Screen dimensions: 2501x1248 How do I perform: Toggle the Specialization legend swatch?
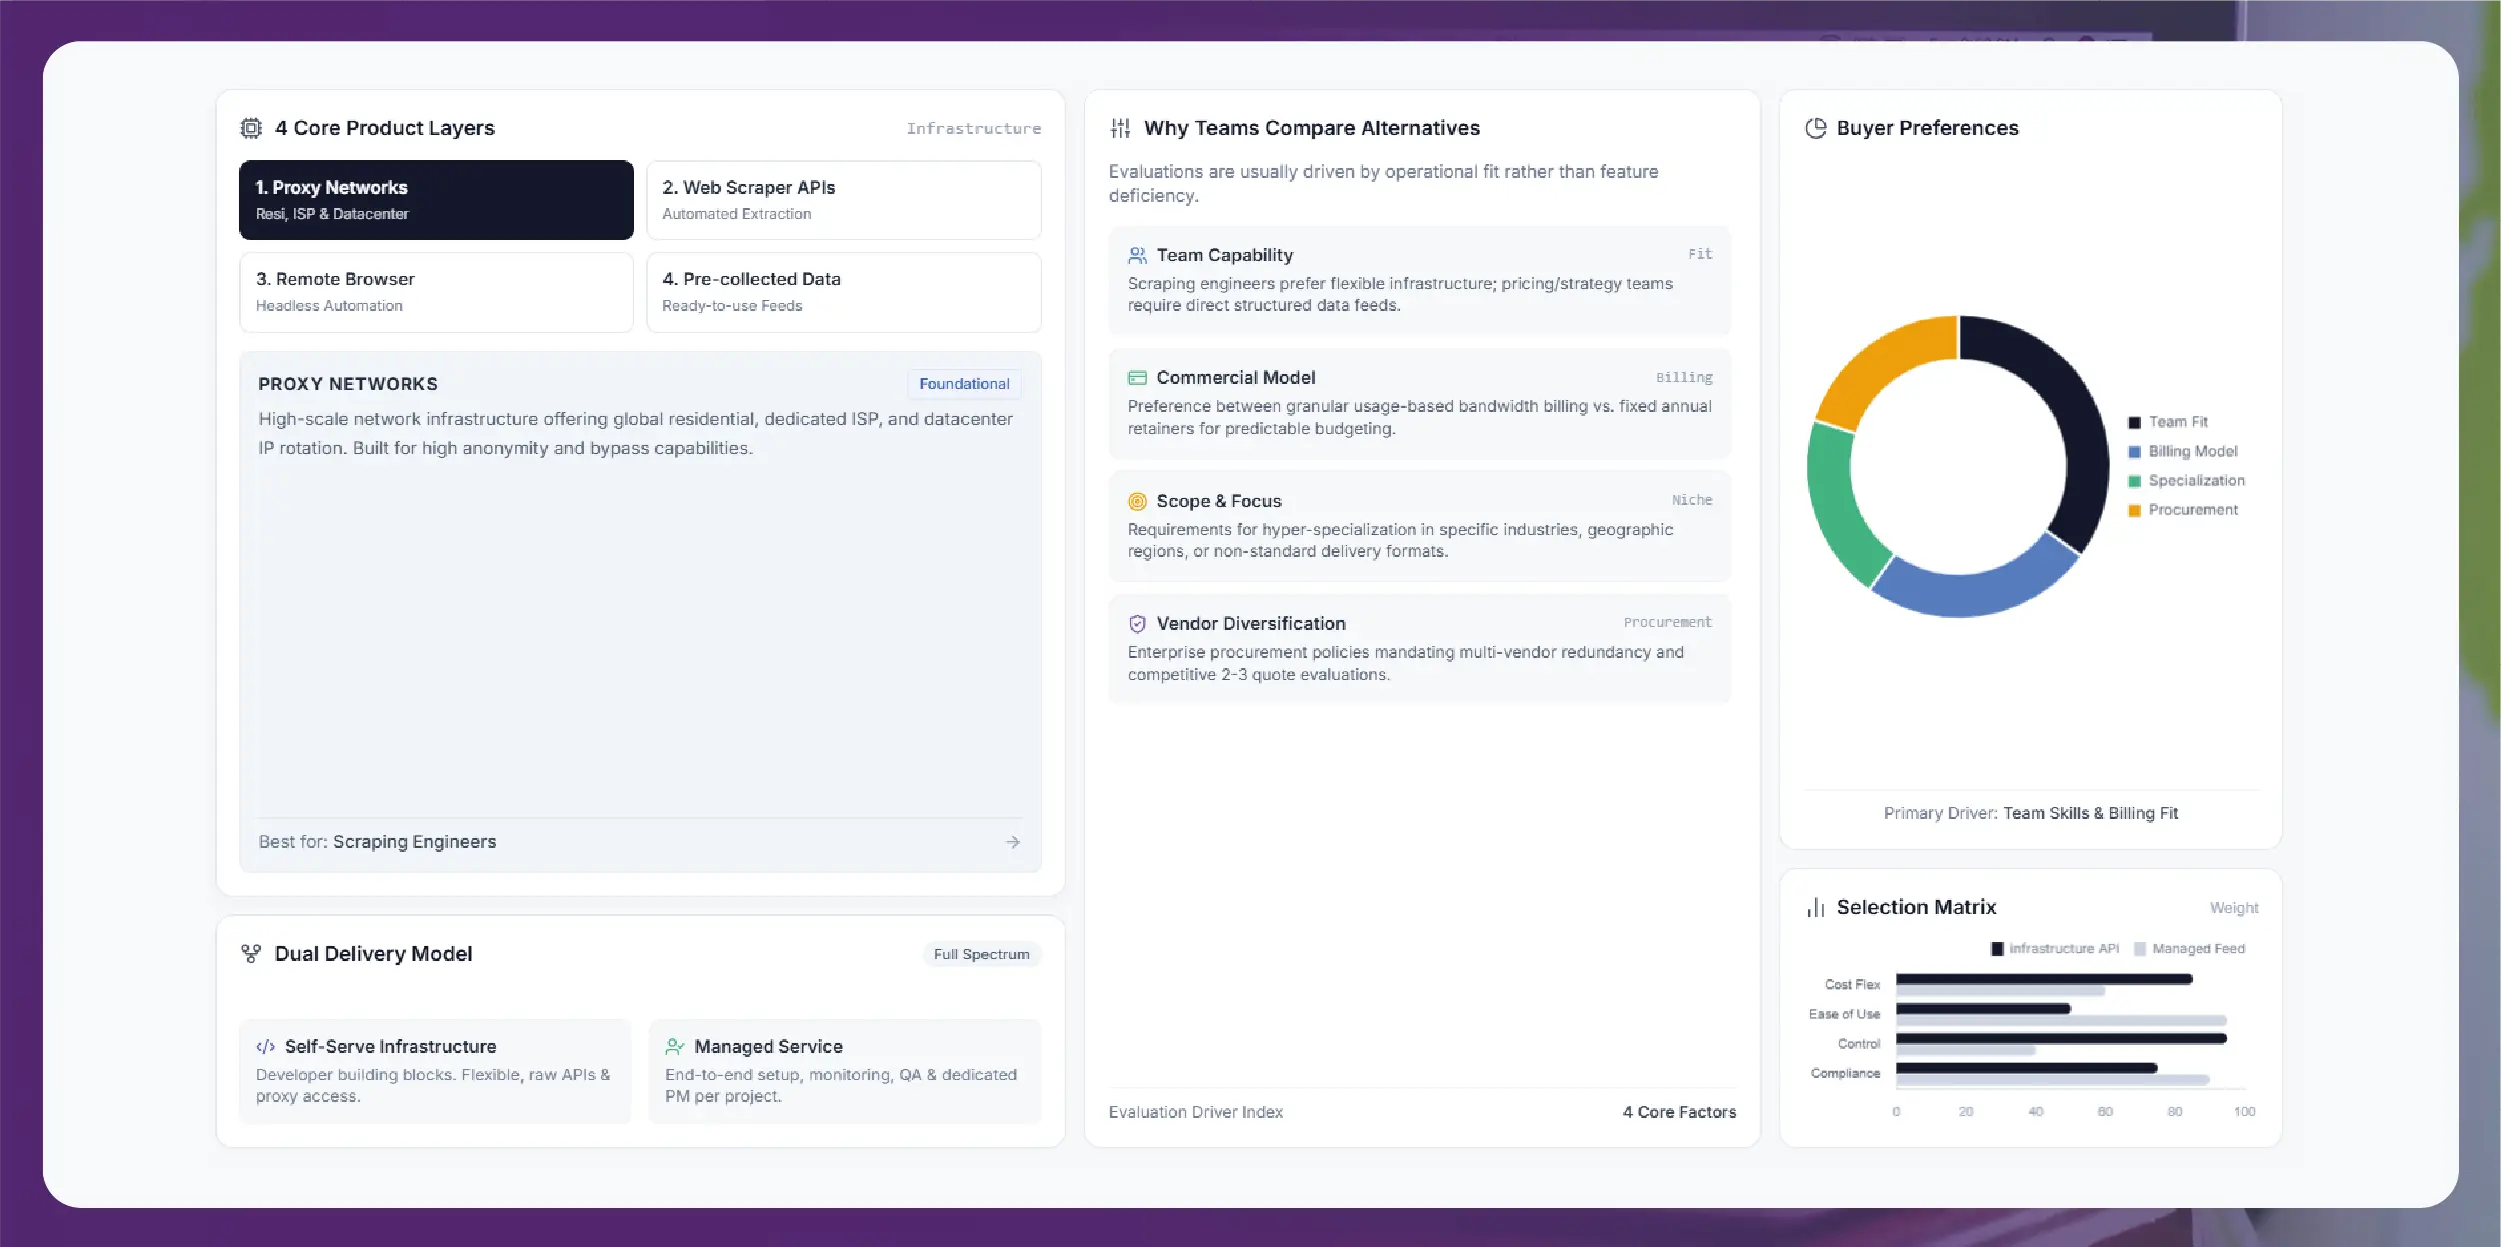tap(2134, 481)
